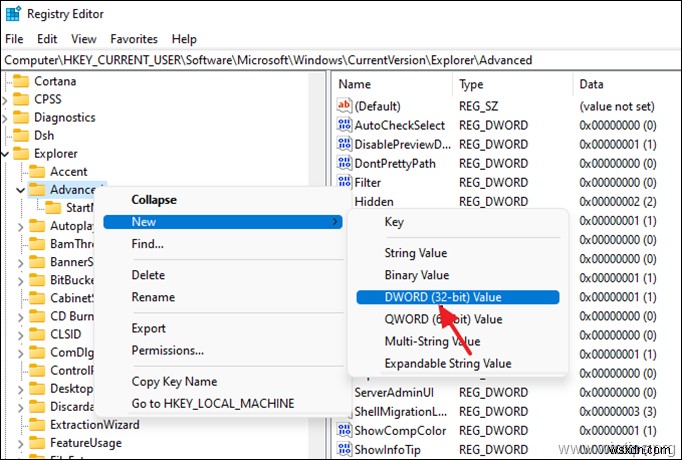Click the Registry Editor app icon

coord(13,13)
